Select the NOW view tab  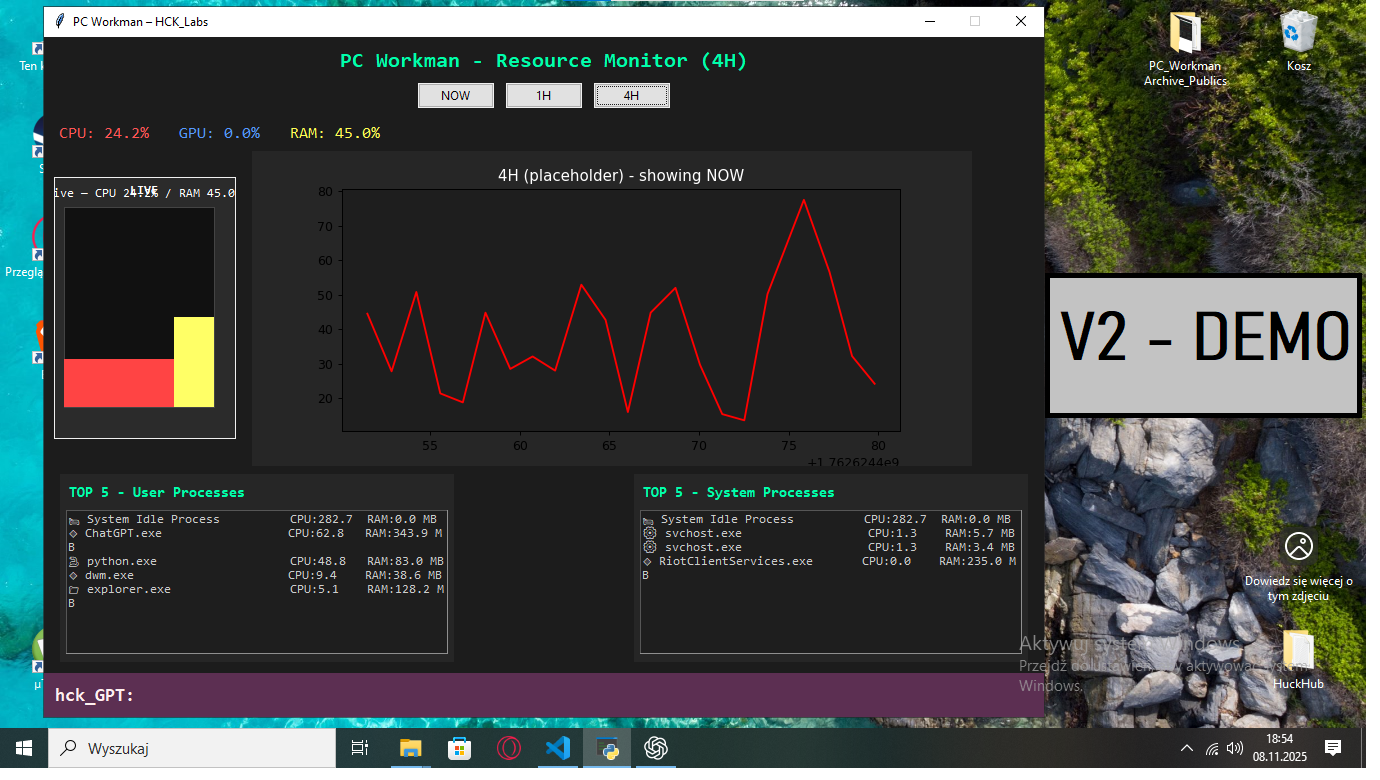tap(455, 95)
